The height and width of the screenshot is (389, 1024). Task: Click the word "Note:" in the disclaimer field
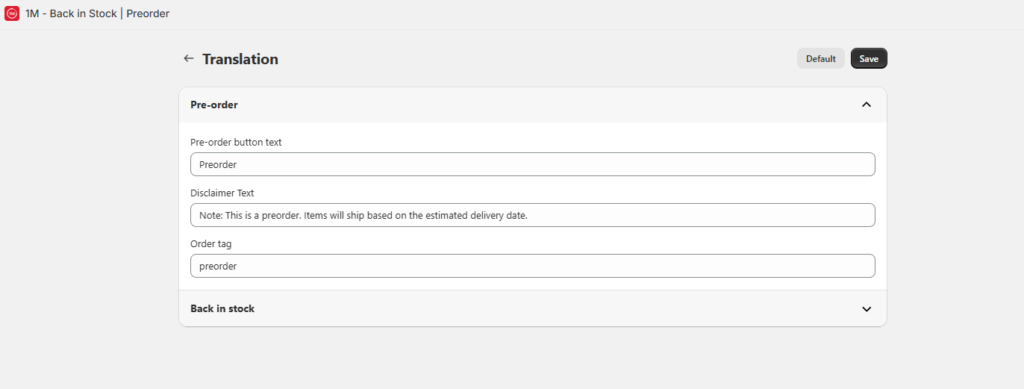(x=211, y=215)
